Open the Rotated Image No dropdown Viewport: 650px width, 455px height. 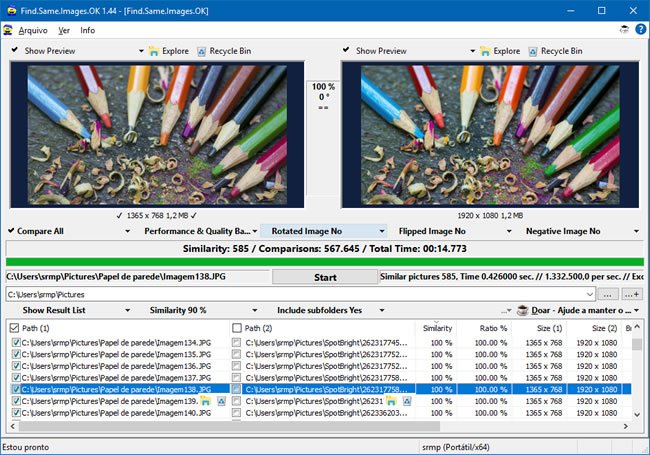tap(322, 231)
